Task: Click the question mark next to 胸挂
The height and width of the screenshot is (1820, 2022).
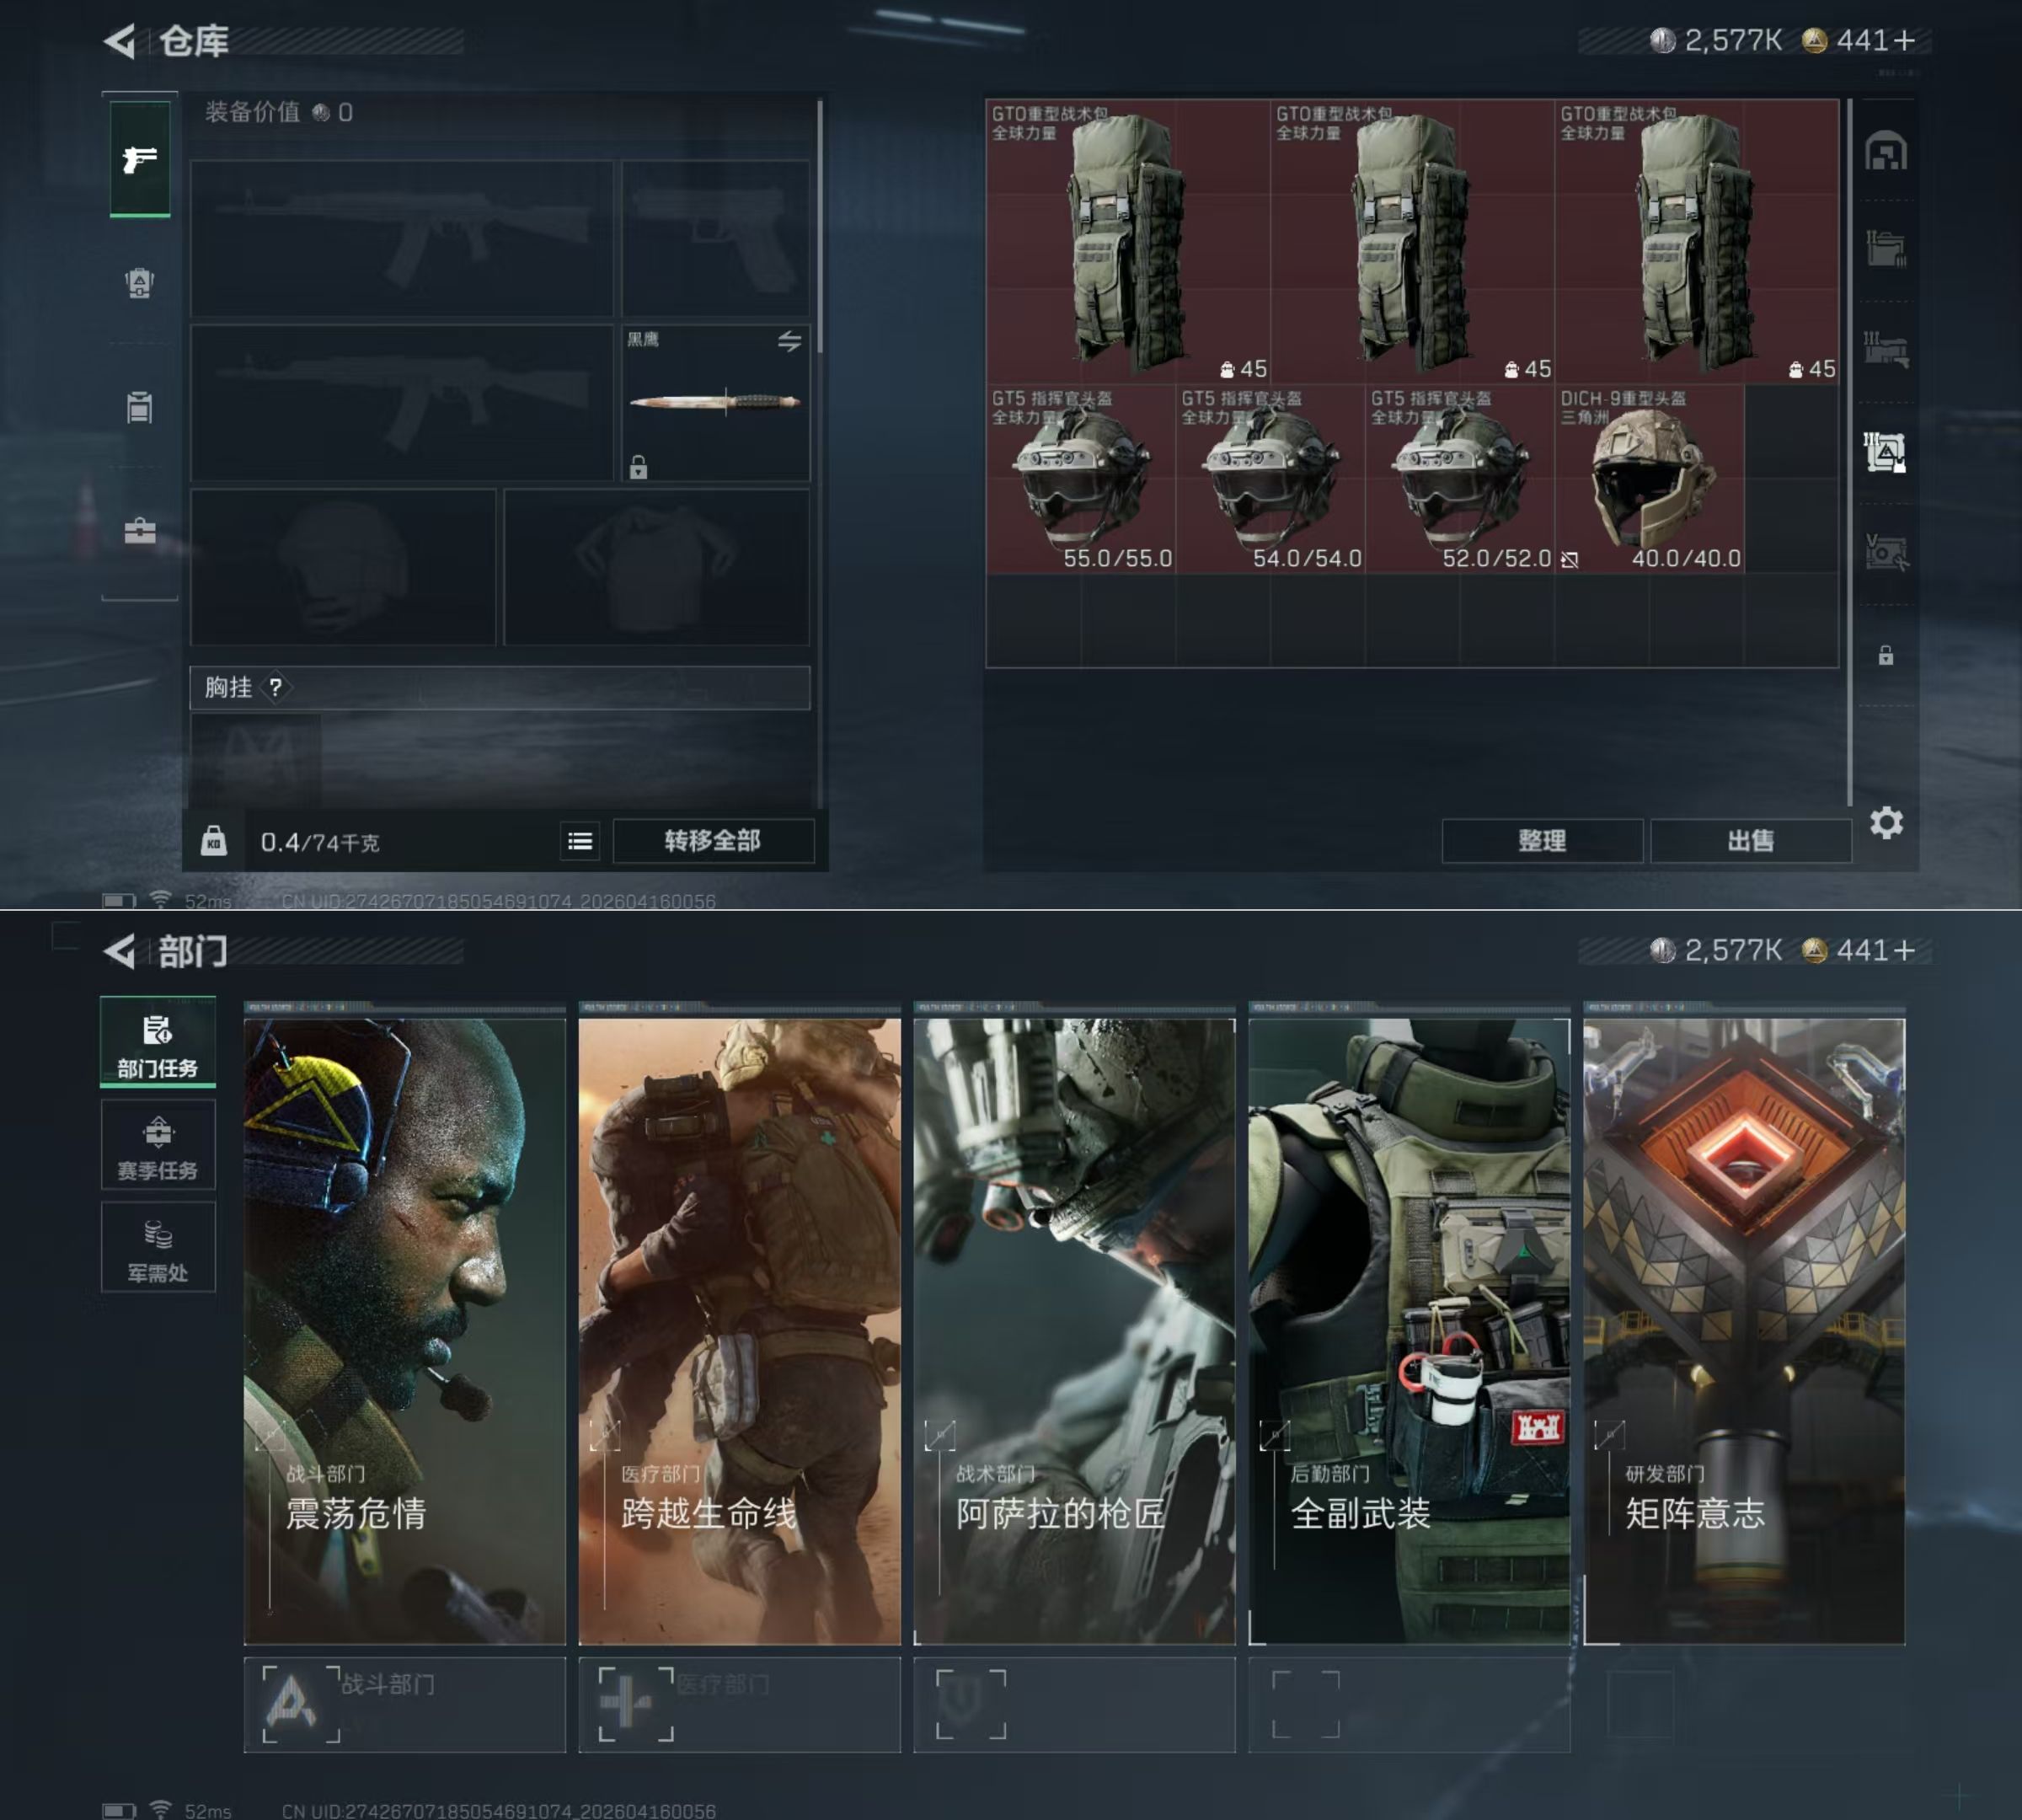Action: (x=275, y=687)
